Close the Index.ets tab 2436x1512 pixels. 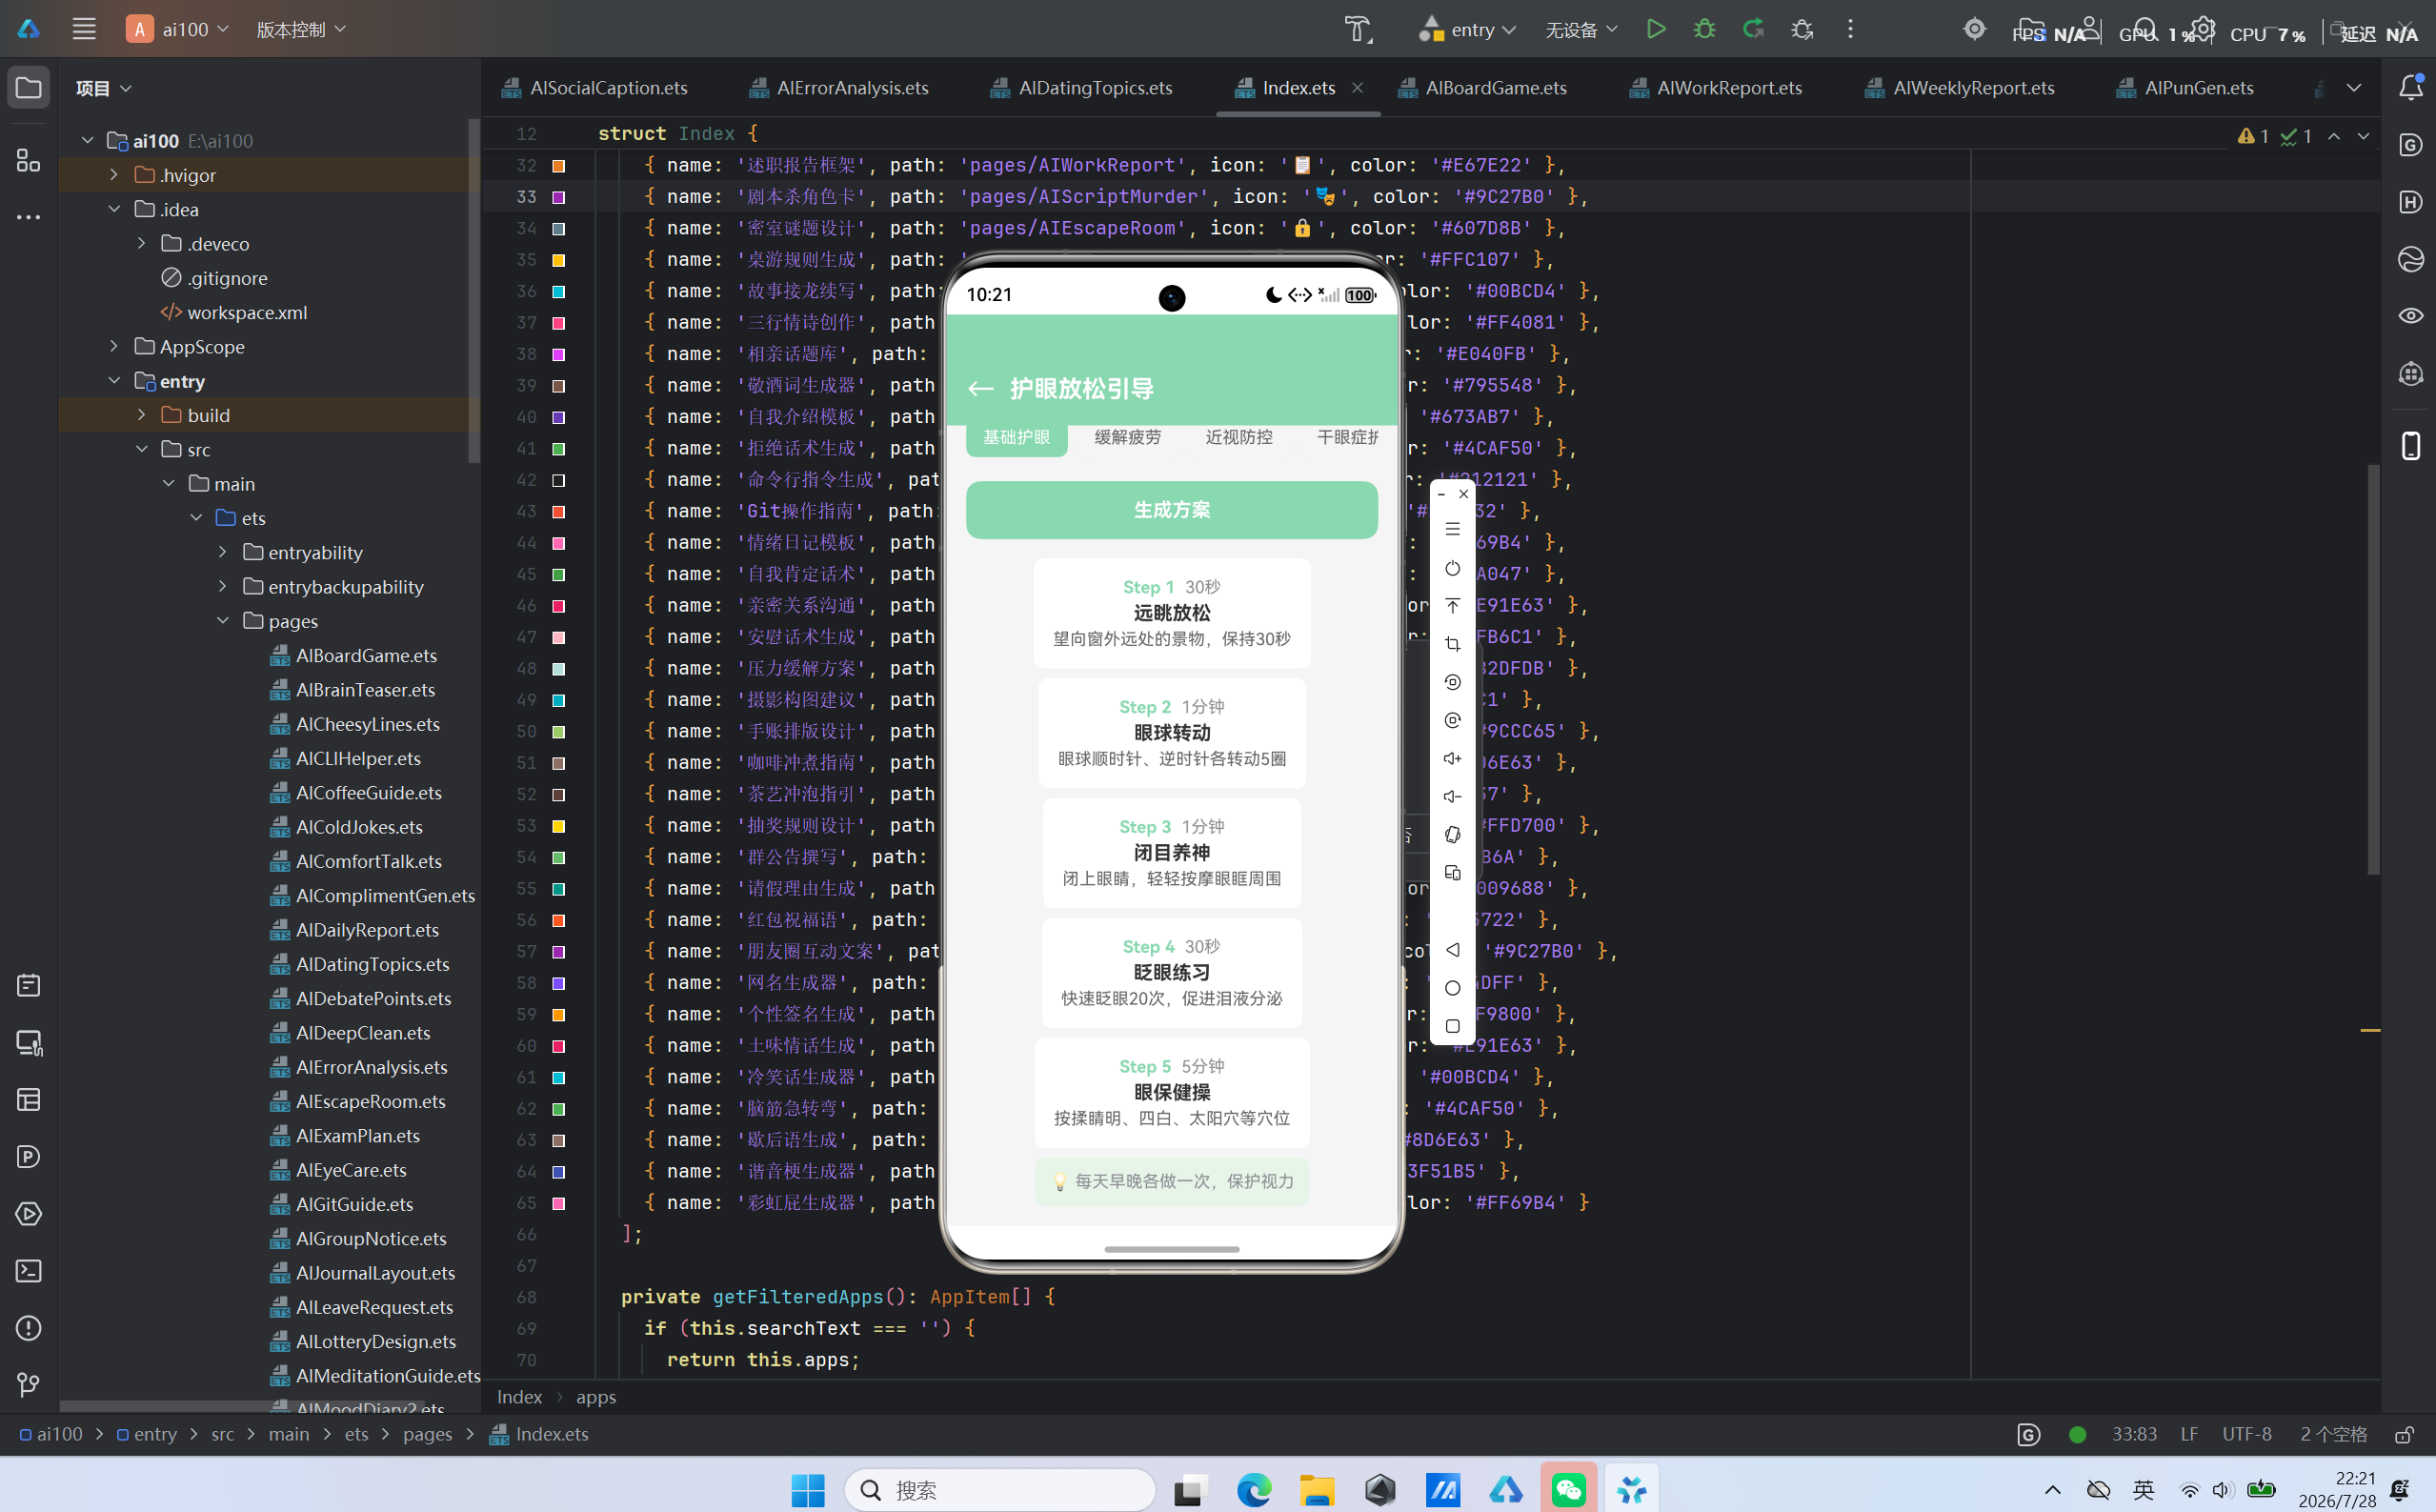pyautogui.click(x=1357, y=88)
